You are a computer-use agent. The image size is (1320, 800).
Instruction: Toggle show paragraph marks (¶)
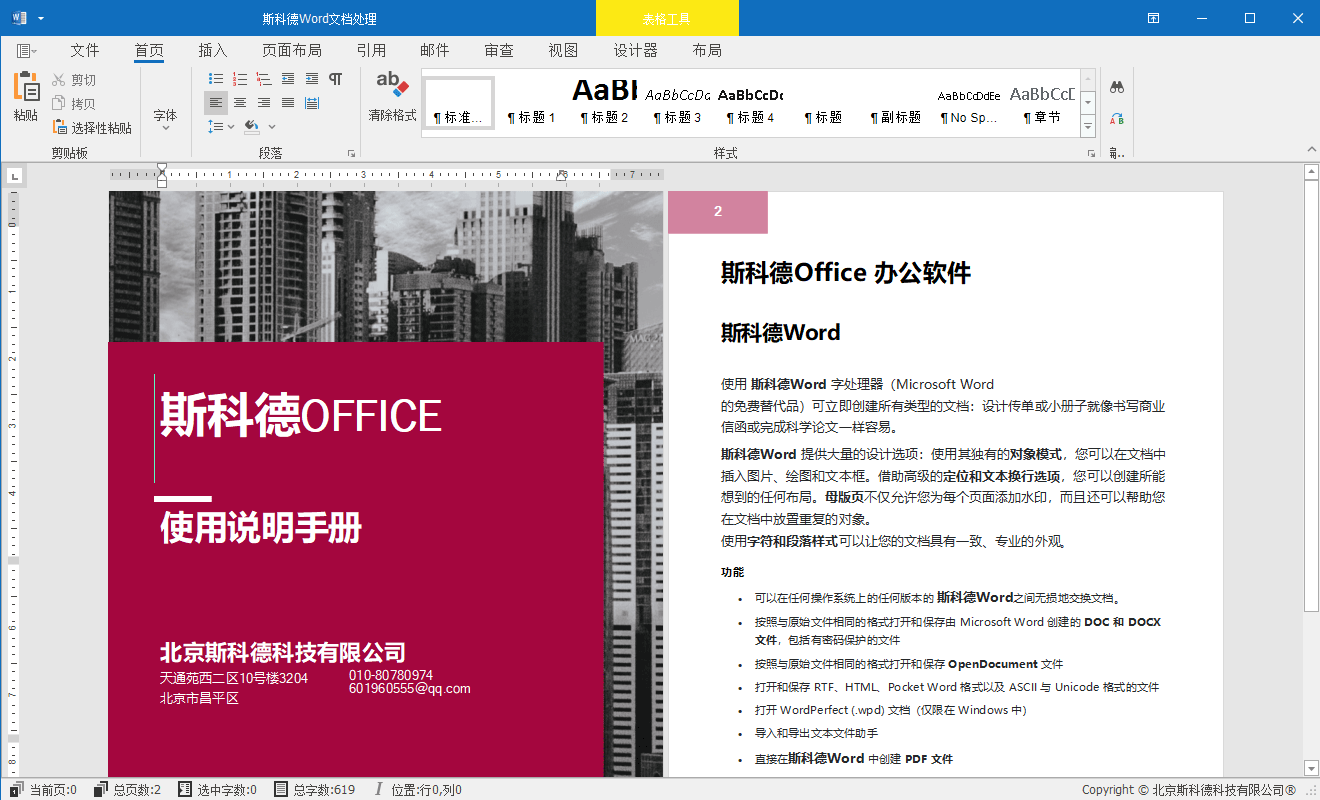coord(336,79)
